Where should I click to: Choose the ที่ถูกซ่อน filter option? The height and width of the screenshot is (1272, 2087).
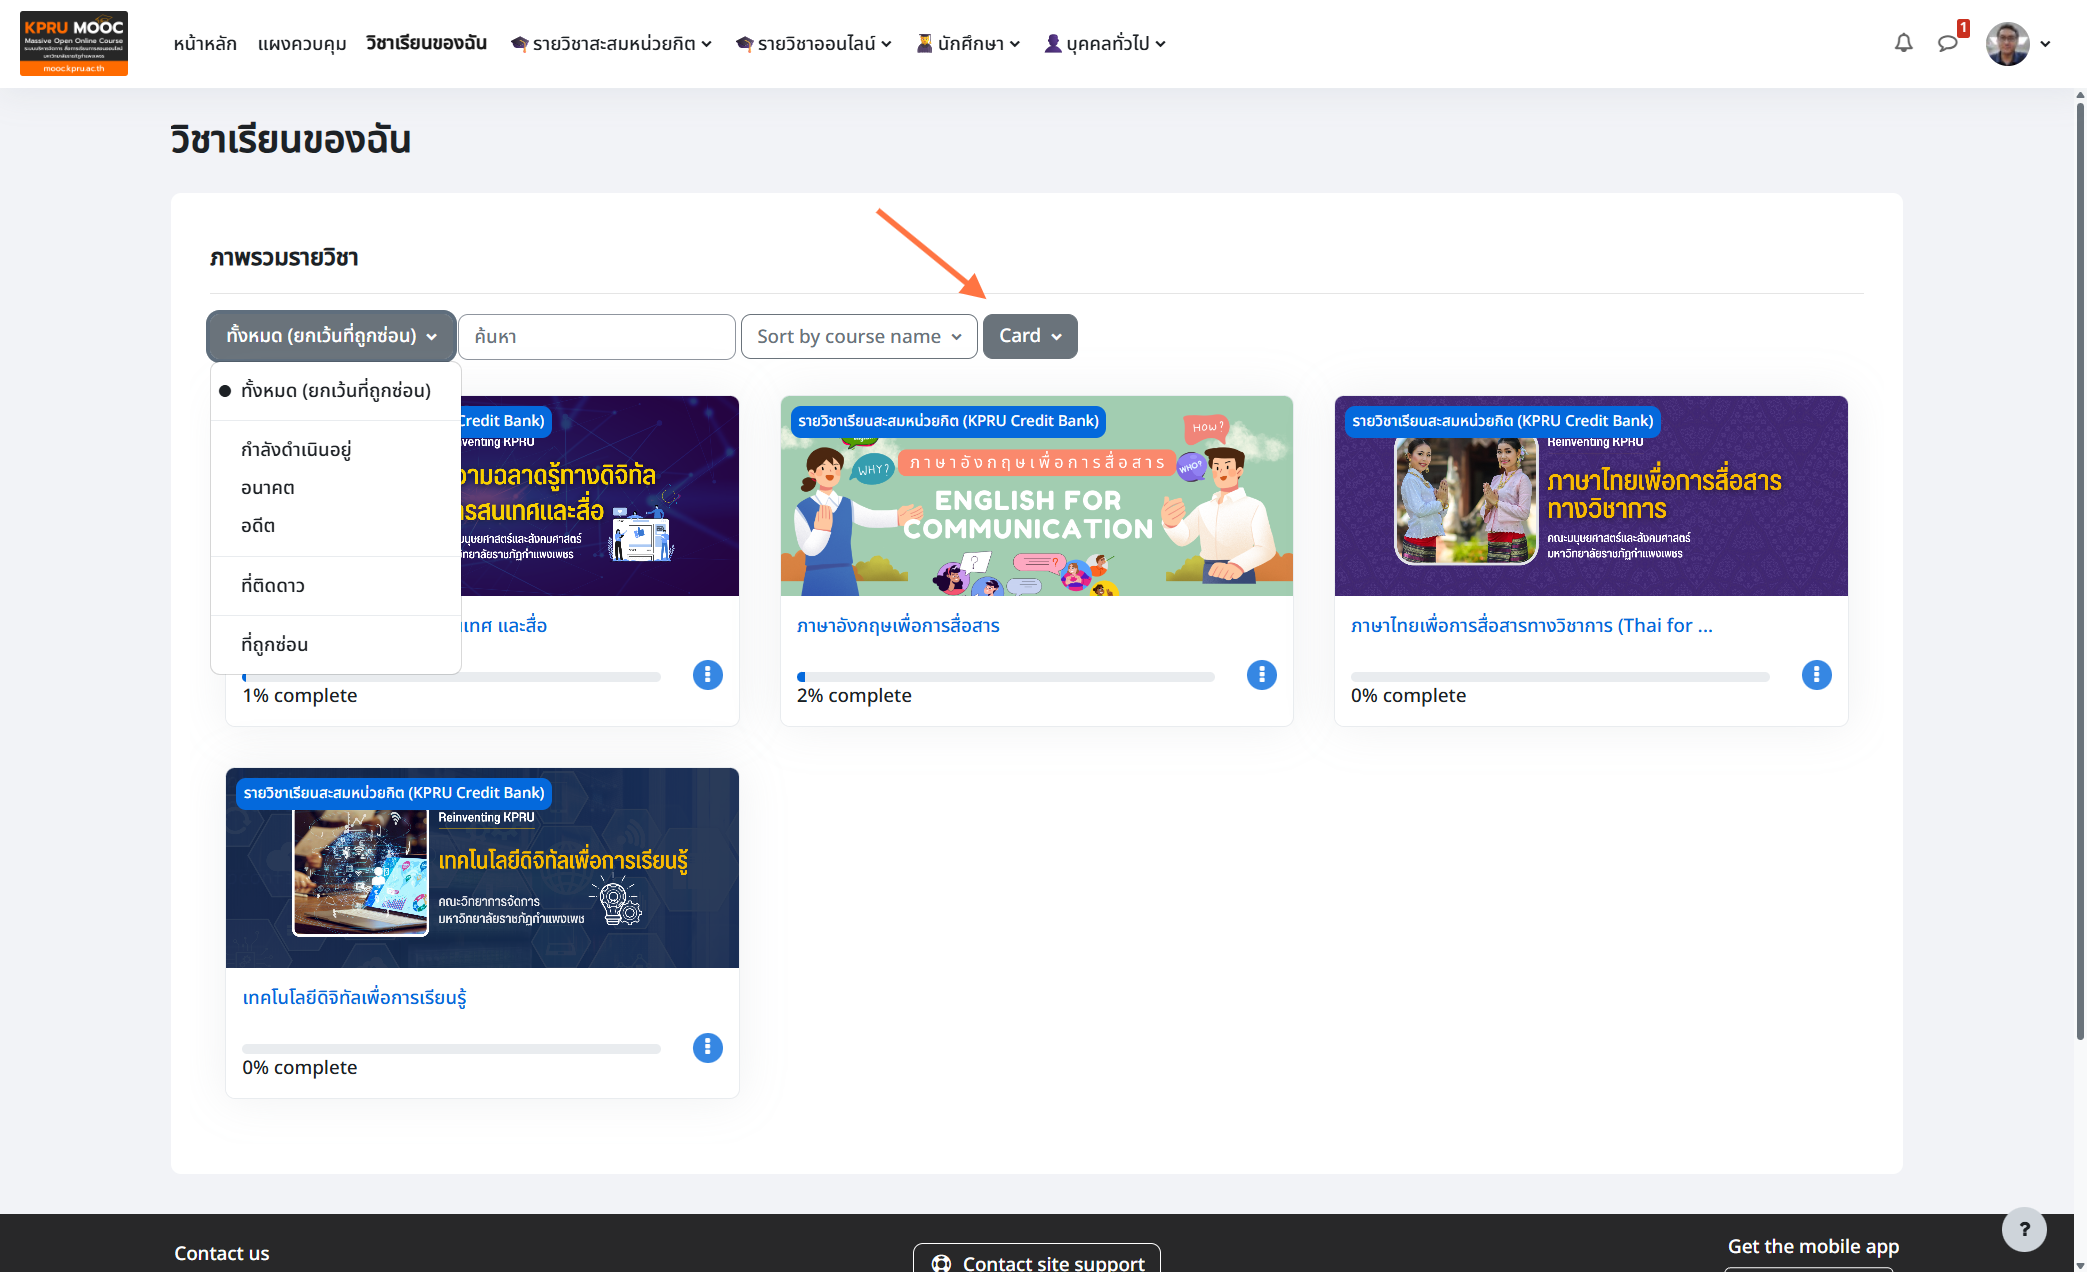point(336,645)
